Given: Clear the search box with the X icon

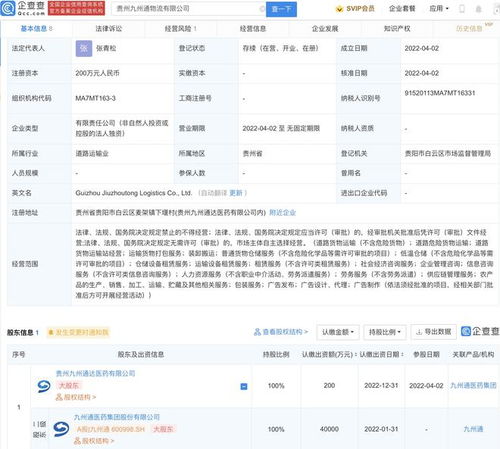Looking at the screenshot, I should tap(262, 9).
